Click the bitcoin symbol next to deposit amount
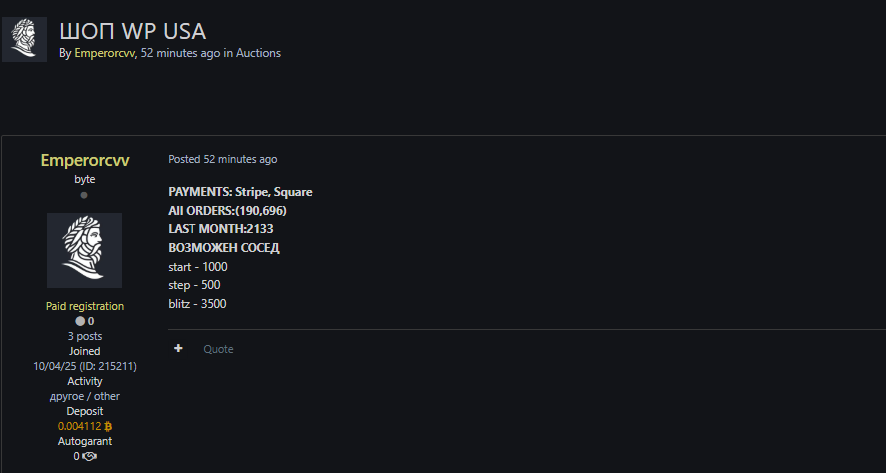Screen dimensions: 886x473 point(107,426)
